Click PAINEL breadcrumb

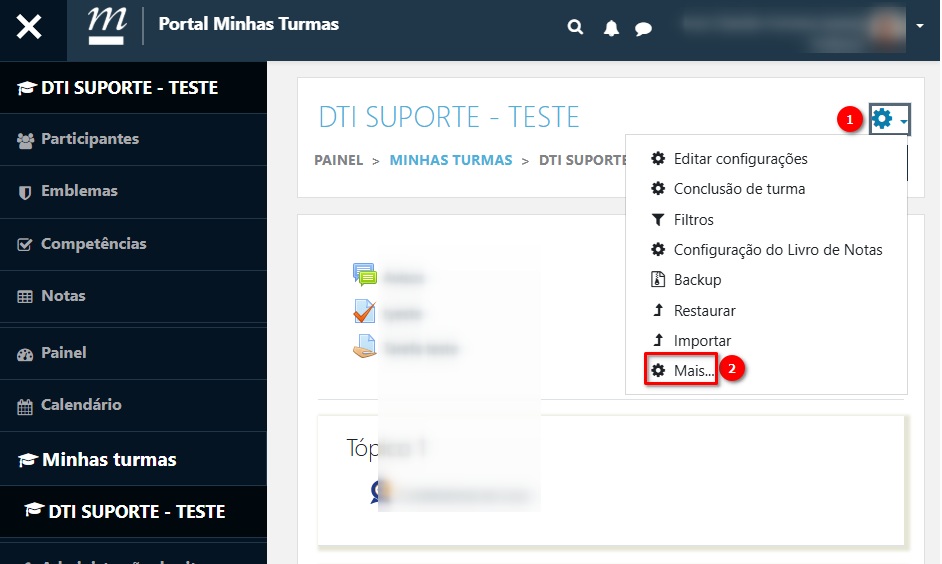point(338,160)
